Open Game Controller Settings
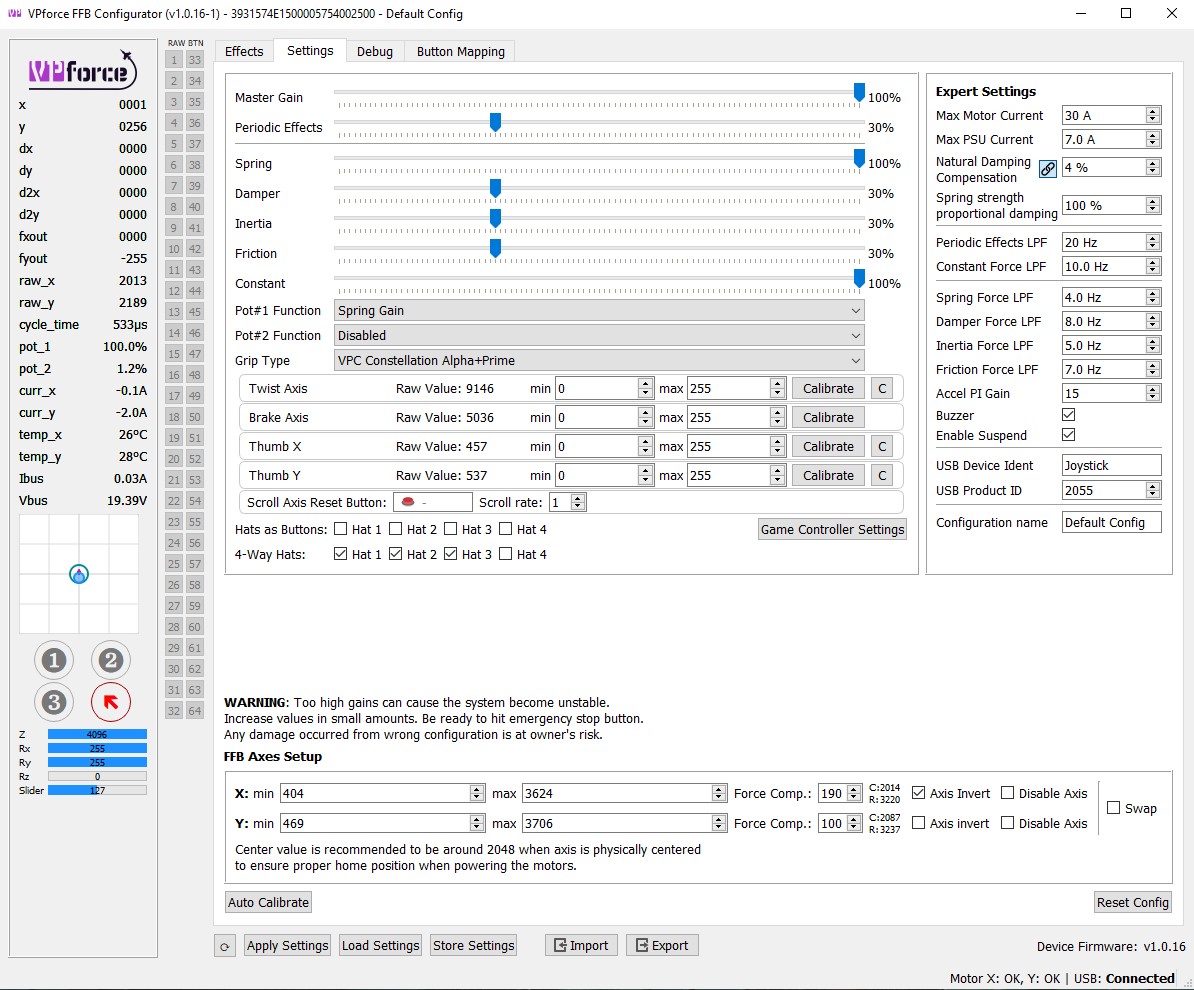 coord(832,529)
